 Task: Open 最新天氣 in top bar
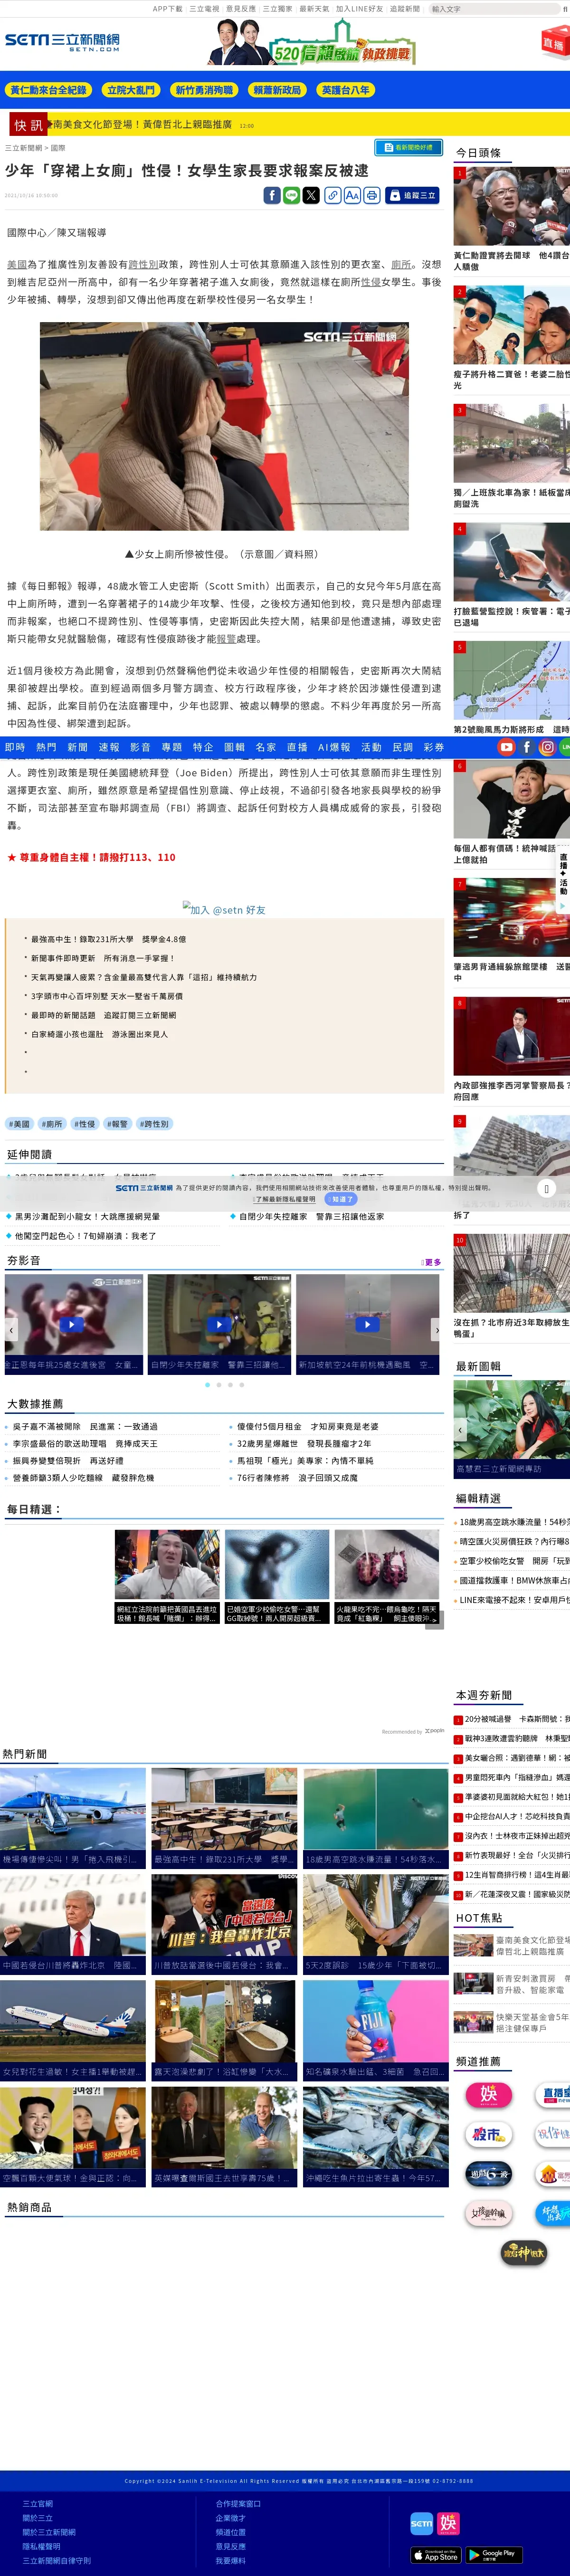[314, 9]
